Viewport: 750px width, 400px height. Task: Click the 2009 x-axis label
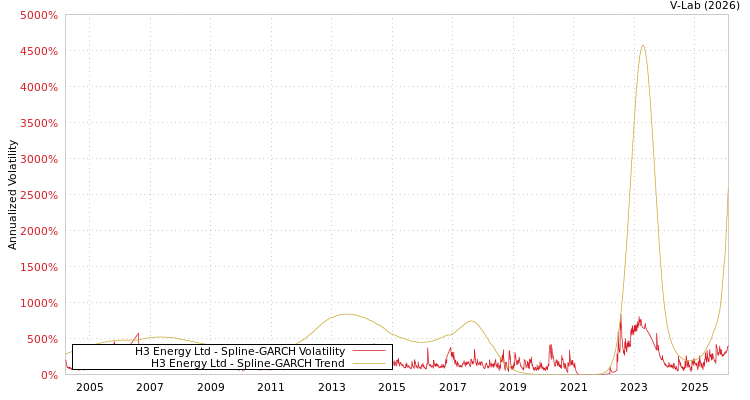click(210, 387)
